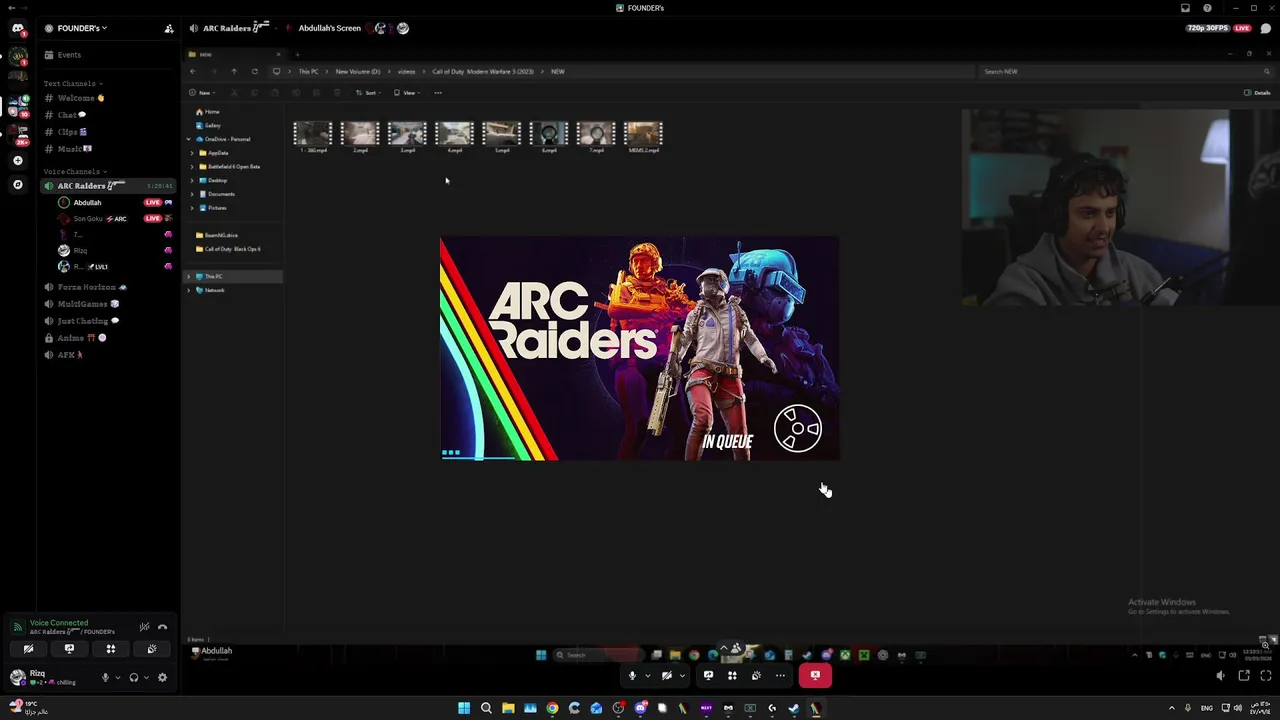Open the Discord help icon
The width and height of the screenshot is (1280, 720).
coord(1207,8)
